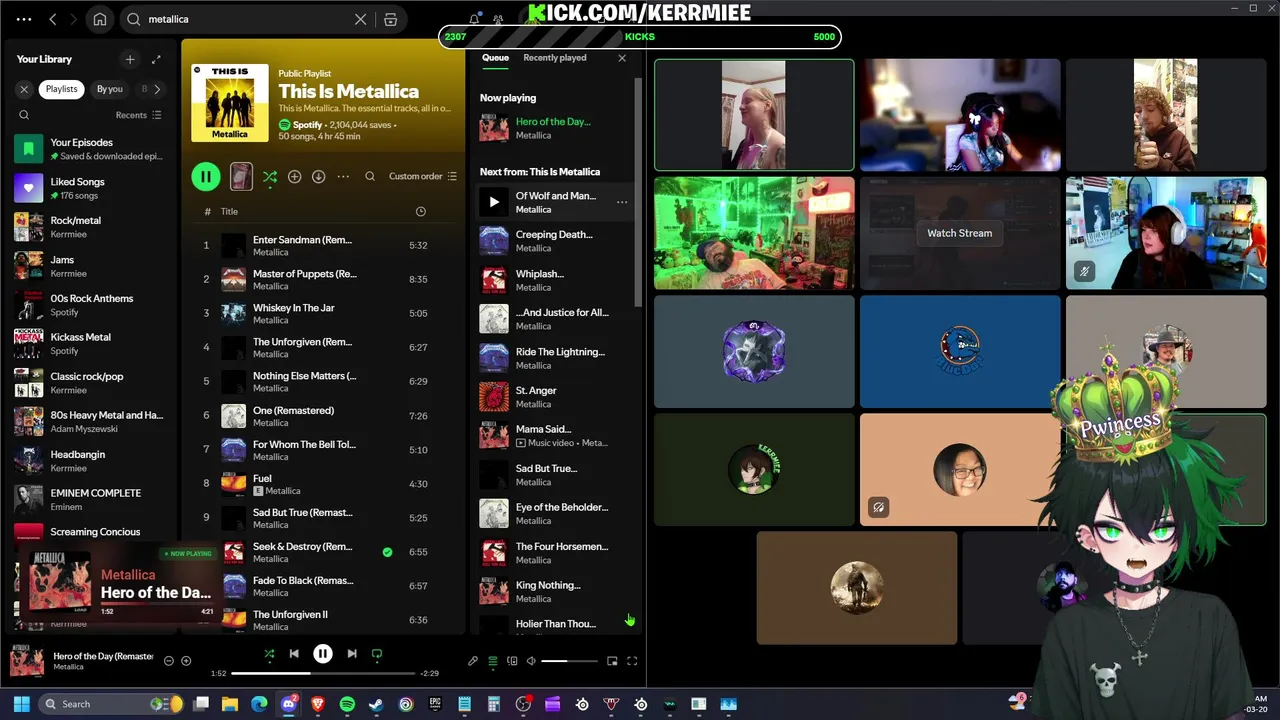Viewport: 1280px width, 720px height.
Task: Open the notifications bell
Action: point(475,19)
